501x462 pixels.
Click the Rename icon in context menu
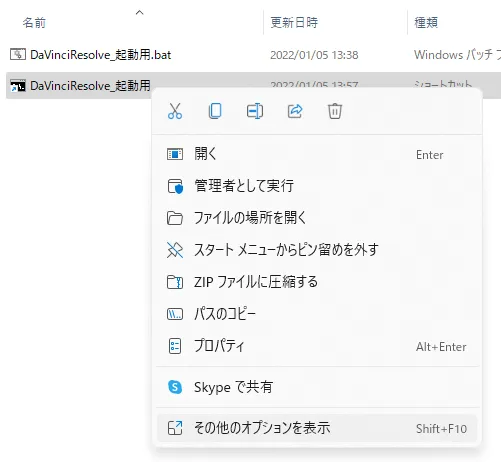[x=255, y=111]
